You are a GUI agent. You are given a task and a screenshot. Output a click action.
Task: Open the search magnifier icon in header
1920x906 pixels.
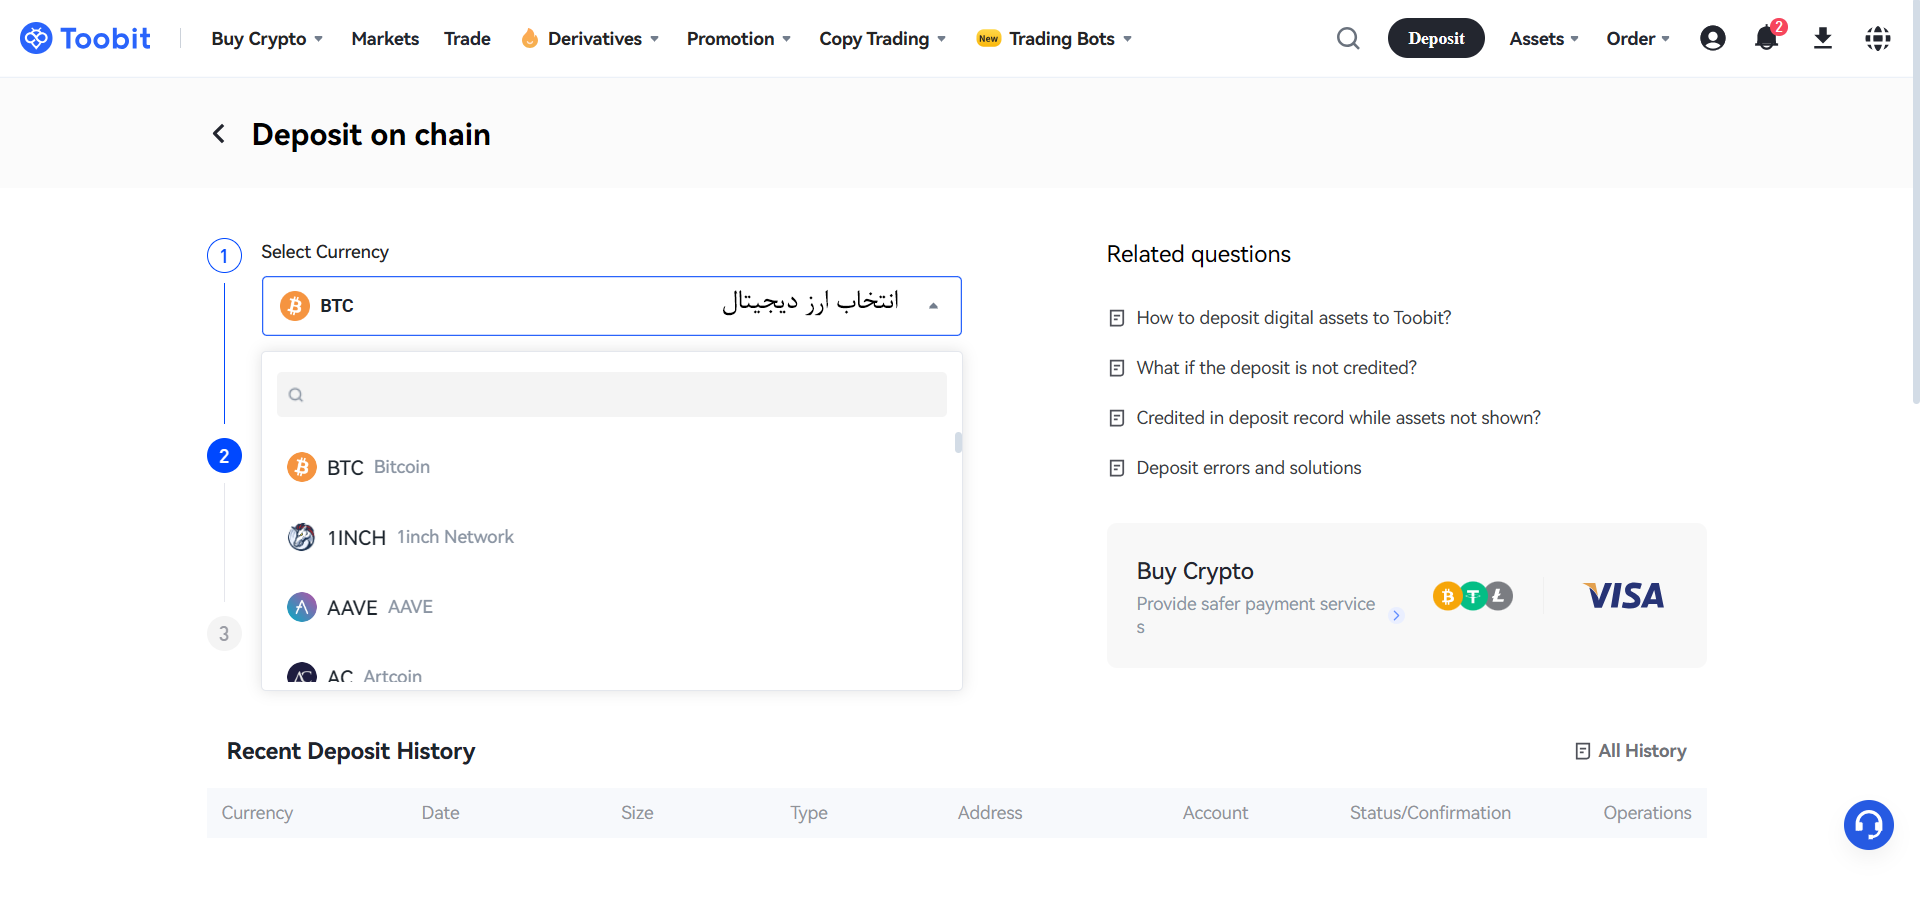click(1348, 38)
